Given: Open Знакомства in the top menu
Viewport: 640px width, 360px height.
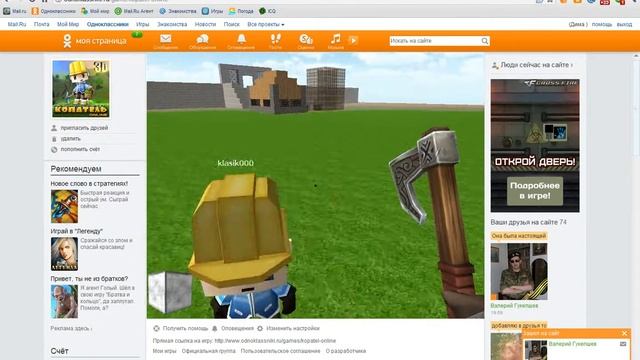Looking at the screenshot, I should pyautogui.click(x=172, y=24).
